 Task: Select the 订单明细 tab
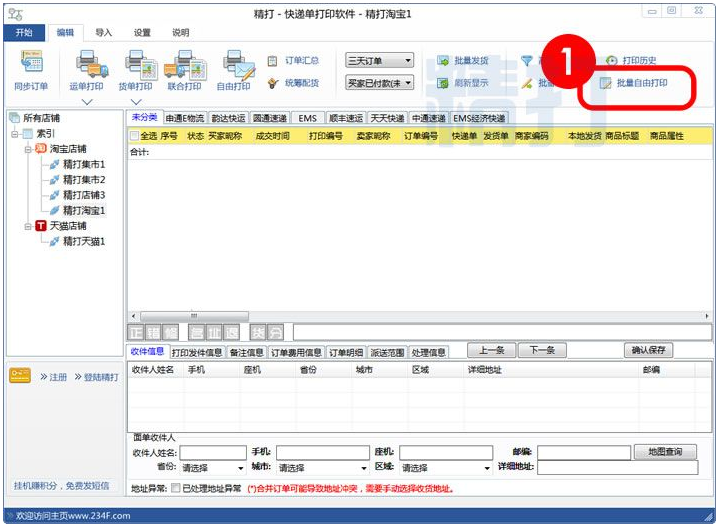click(346, 352)
